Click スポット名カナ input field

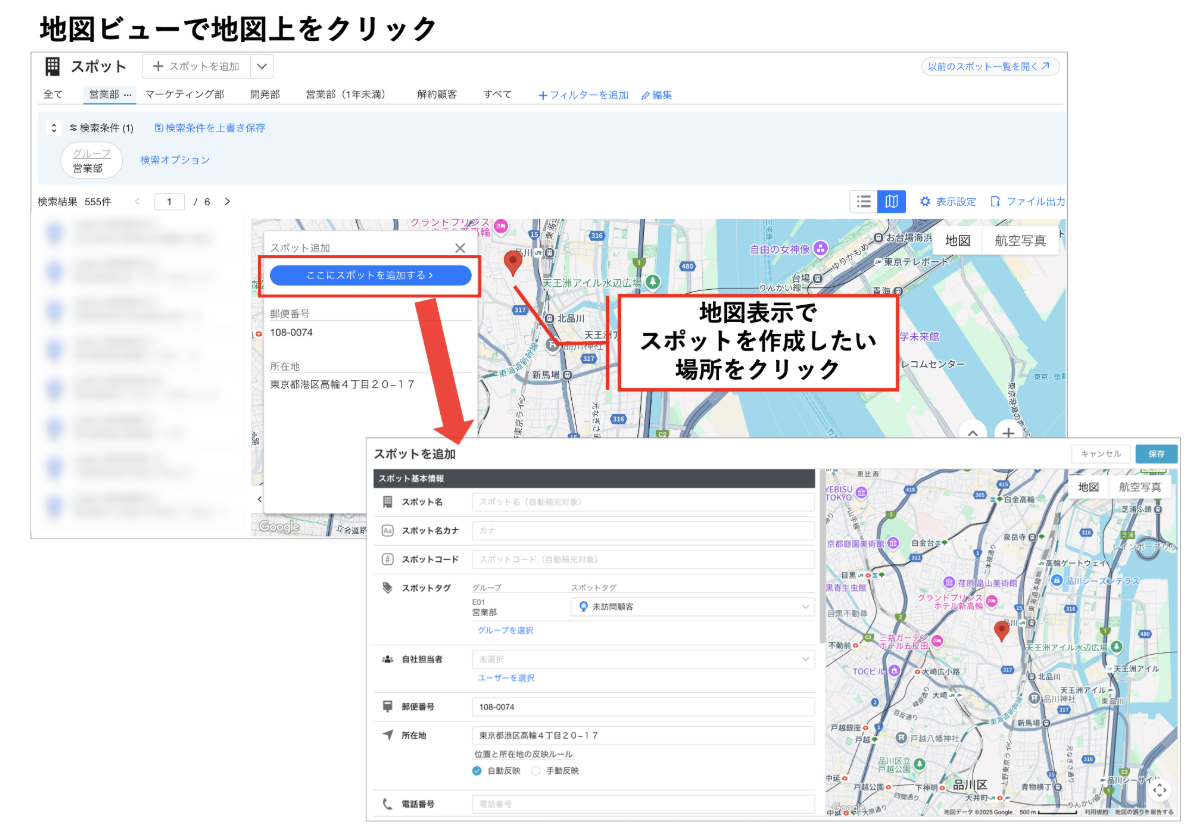pos(643,531)
